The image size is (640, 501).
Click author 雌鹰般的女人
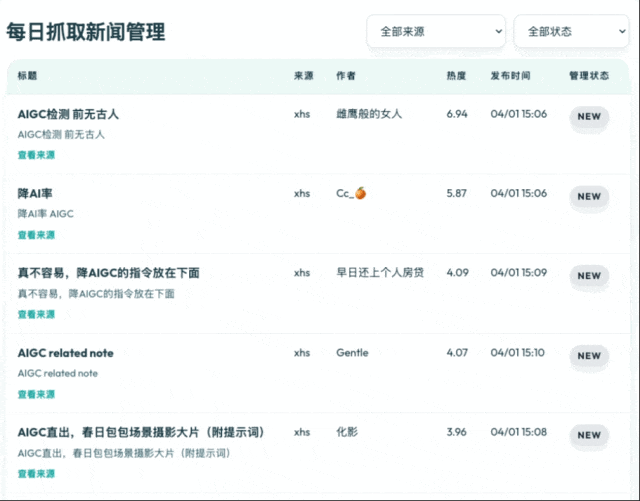[x=369, y=114]
